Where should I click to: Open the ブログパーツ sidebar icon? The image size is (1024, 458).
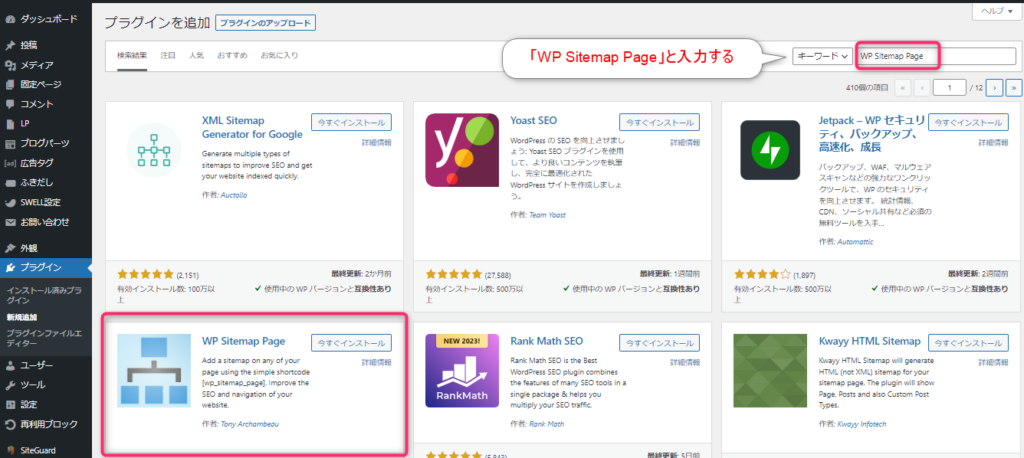(10, 143)
